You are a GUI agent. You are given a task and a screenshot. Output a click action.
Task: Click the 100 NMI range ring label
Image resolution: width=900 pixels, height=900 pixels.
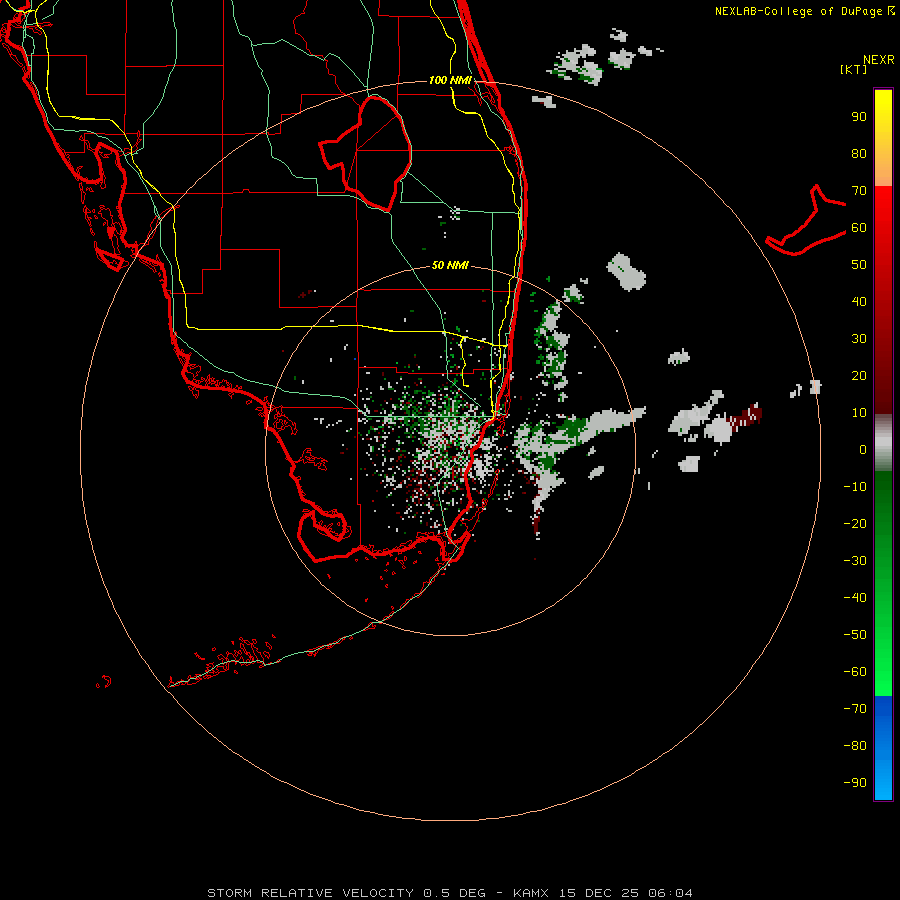[450, 80]
